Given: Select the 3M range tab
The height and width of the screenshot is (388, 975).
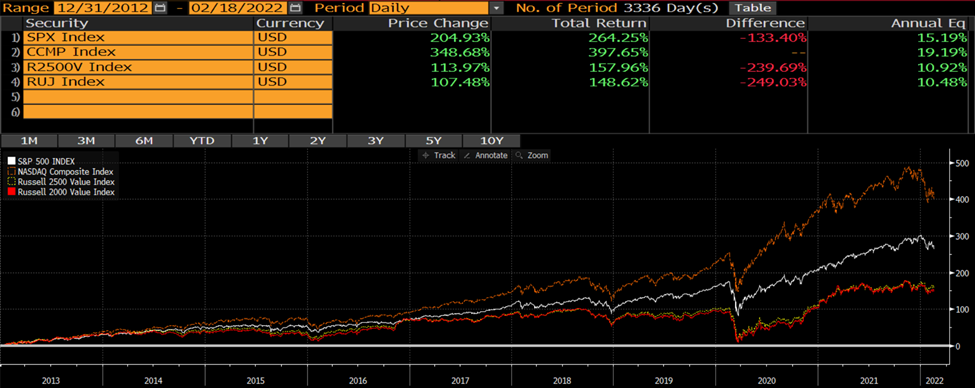Looking at the screenshot, I should (x=86, y=141).
